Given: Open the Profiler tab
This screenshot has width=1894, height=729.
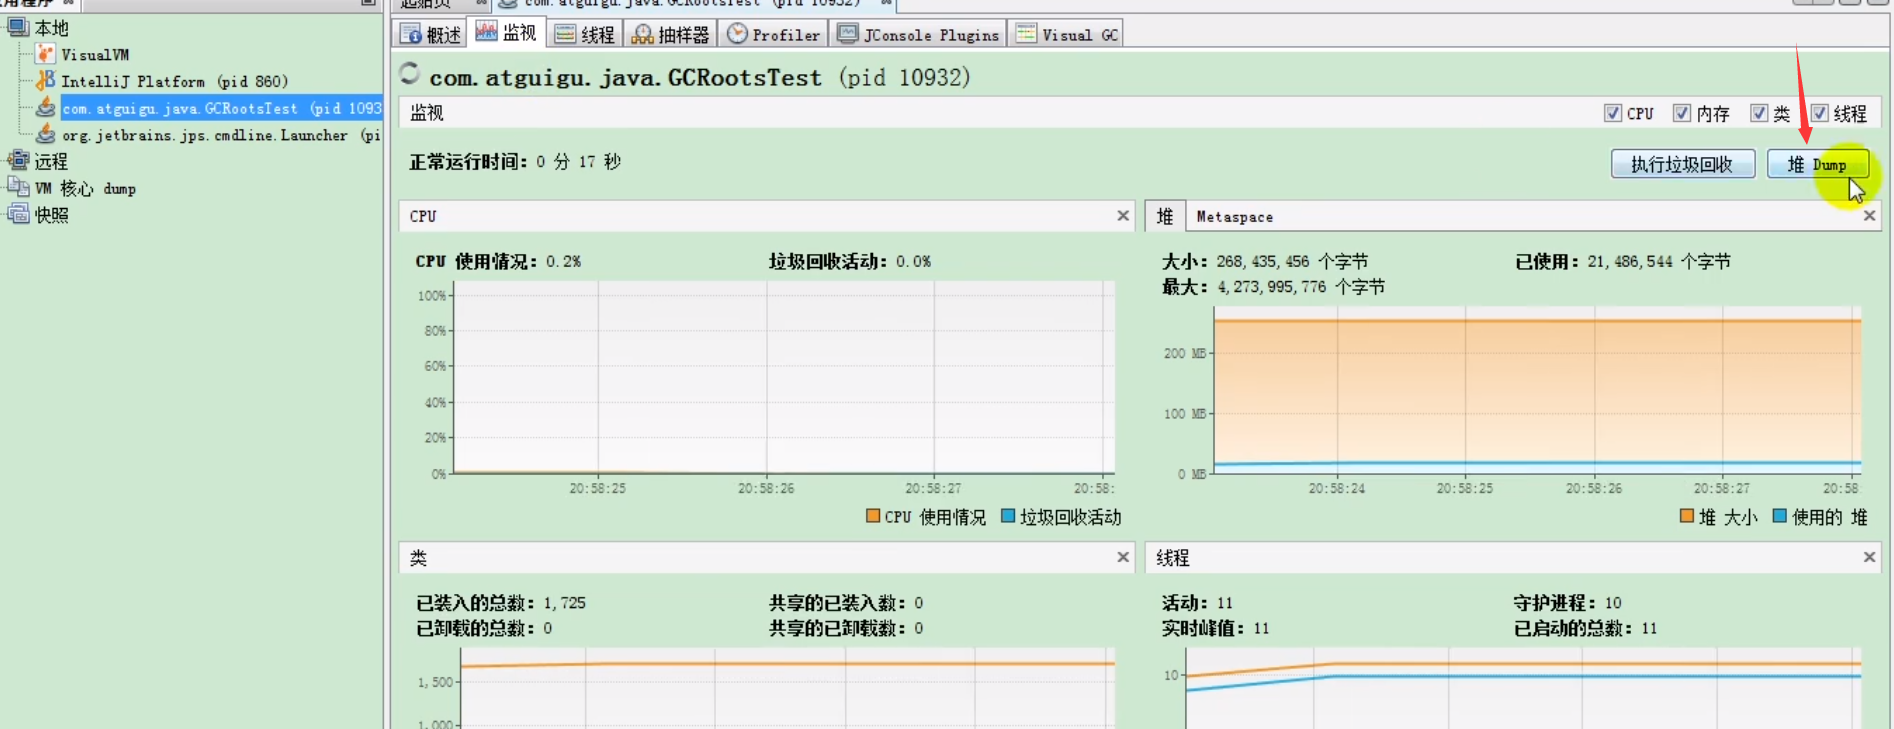Looking at the screenshot, I should pos(773,34).
